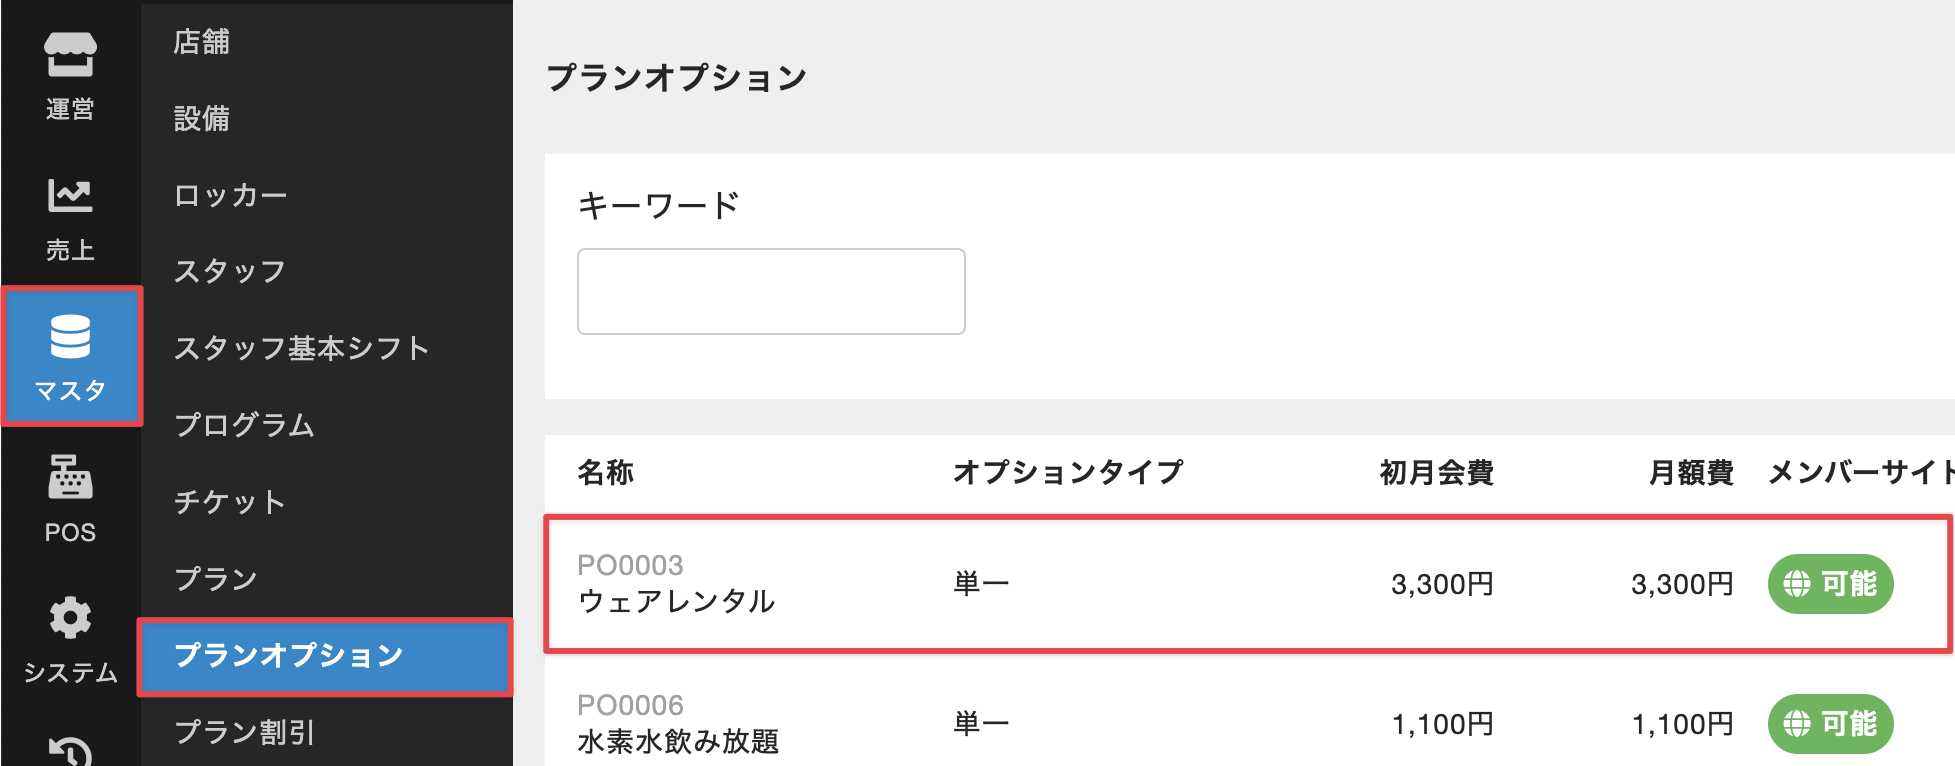Open the プログラム menu item

coord(245,425)
